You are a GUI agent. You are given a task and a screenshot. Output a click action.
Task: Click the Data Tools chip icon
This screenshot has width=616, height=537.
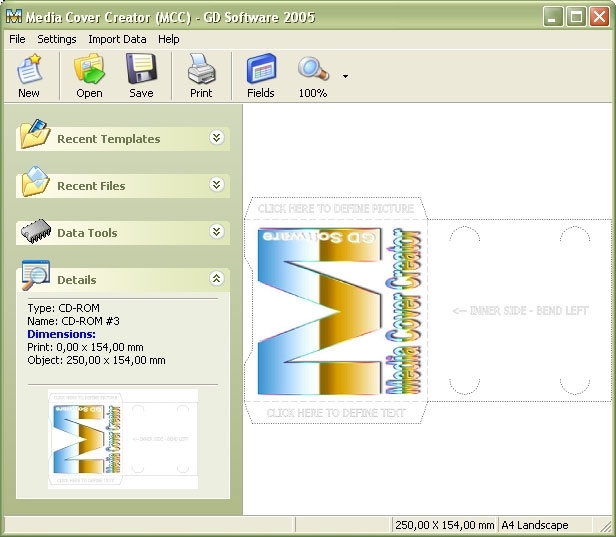pos(36,231)
